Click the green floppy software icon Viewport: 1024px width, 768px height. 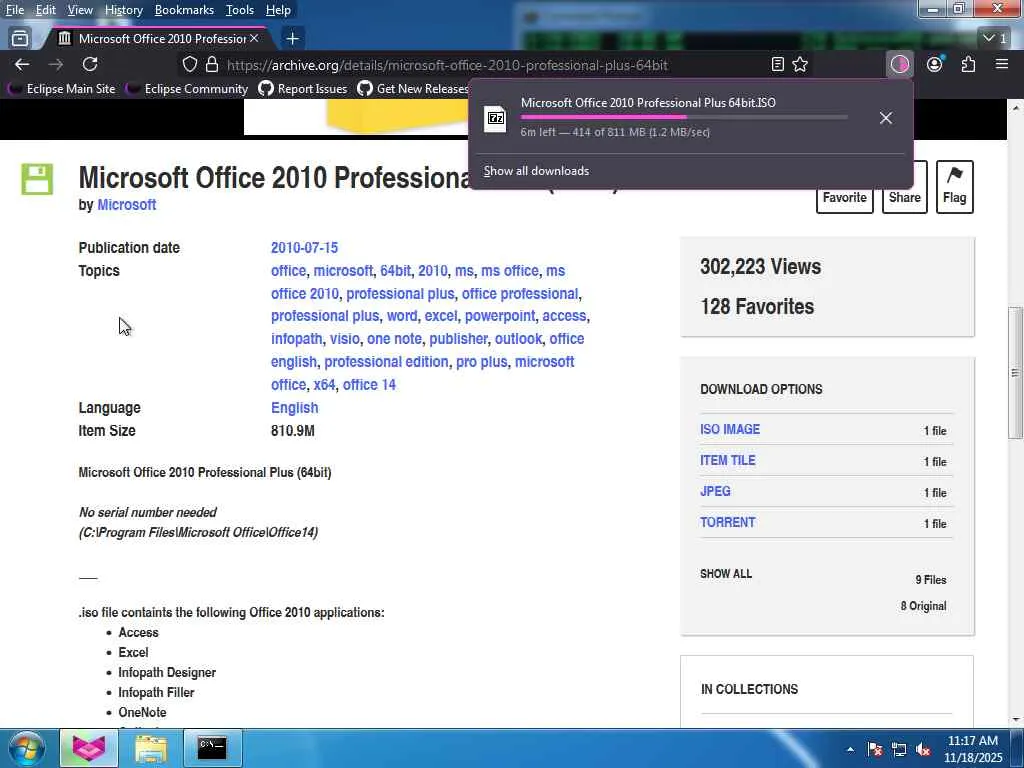click(37, 179)
